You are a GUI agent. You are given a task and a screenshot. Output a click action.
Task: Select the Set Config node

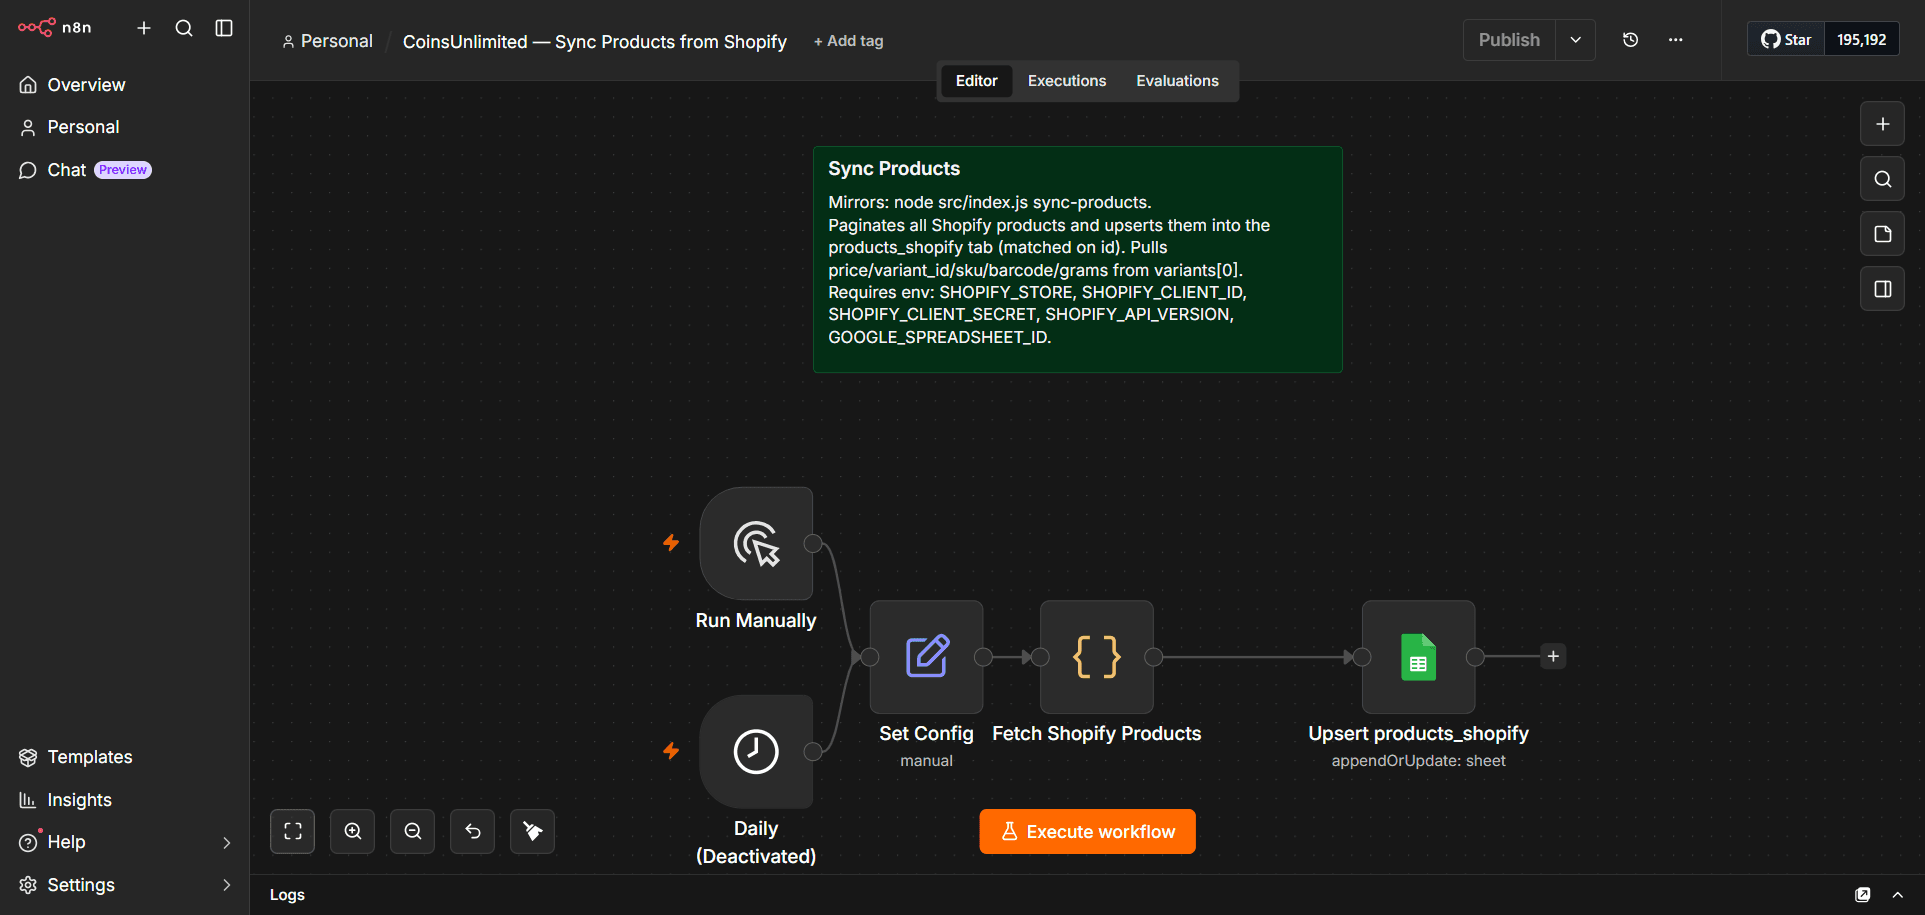926,657
